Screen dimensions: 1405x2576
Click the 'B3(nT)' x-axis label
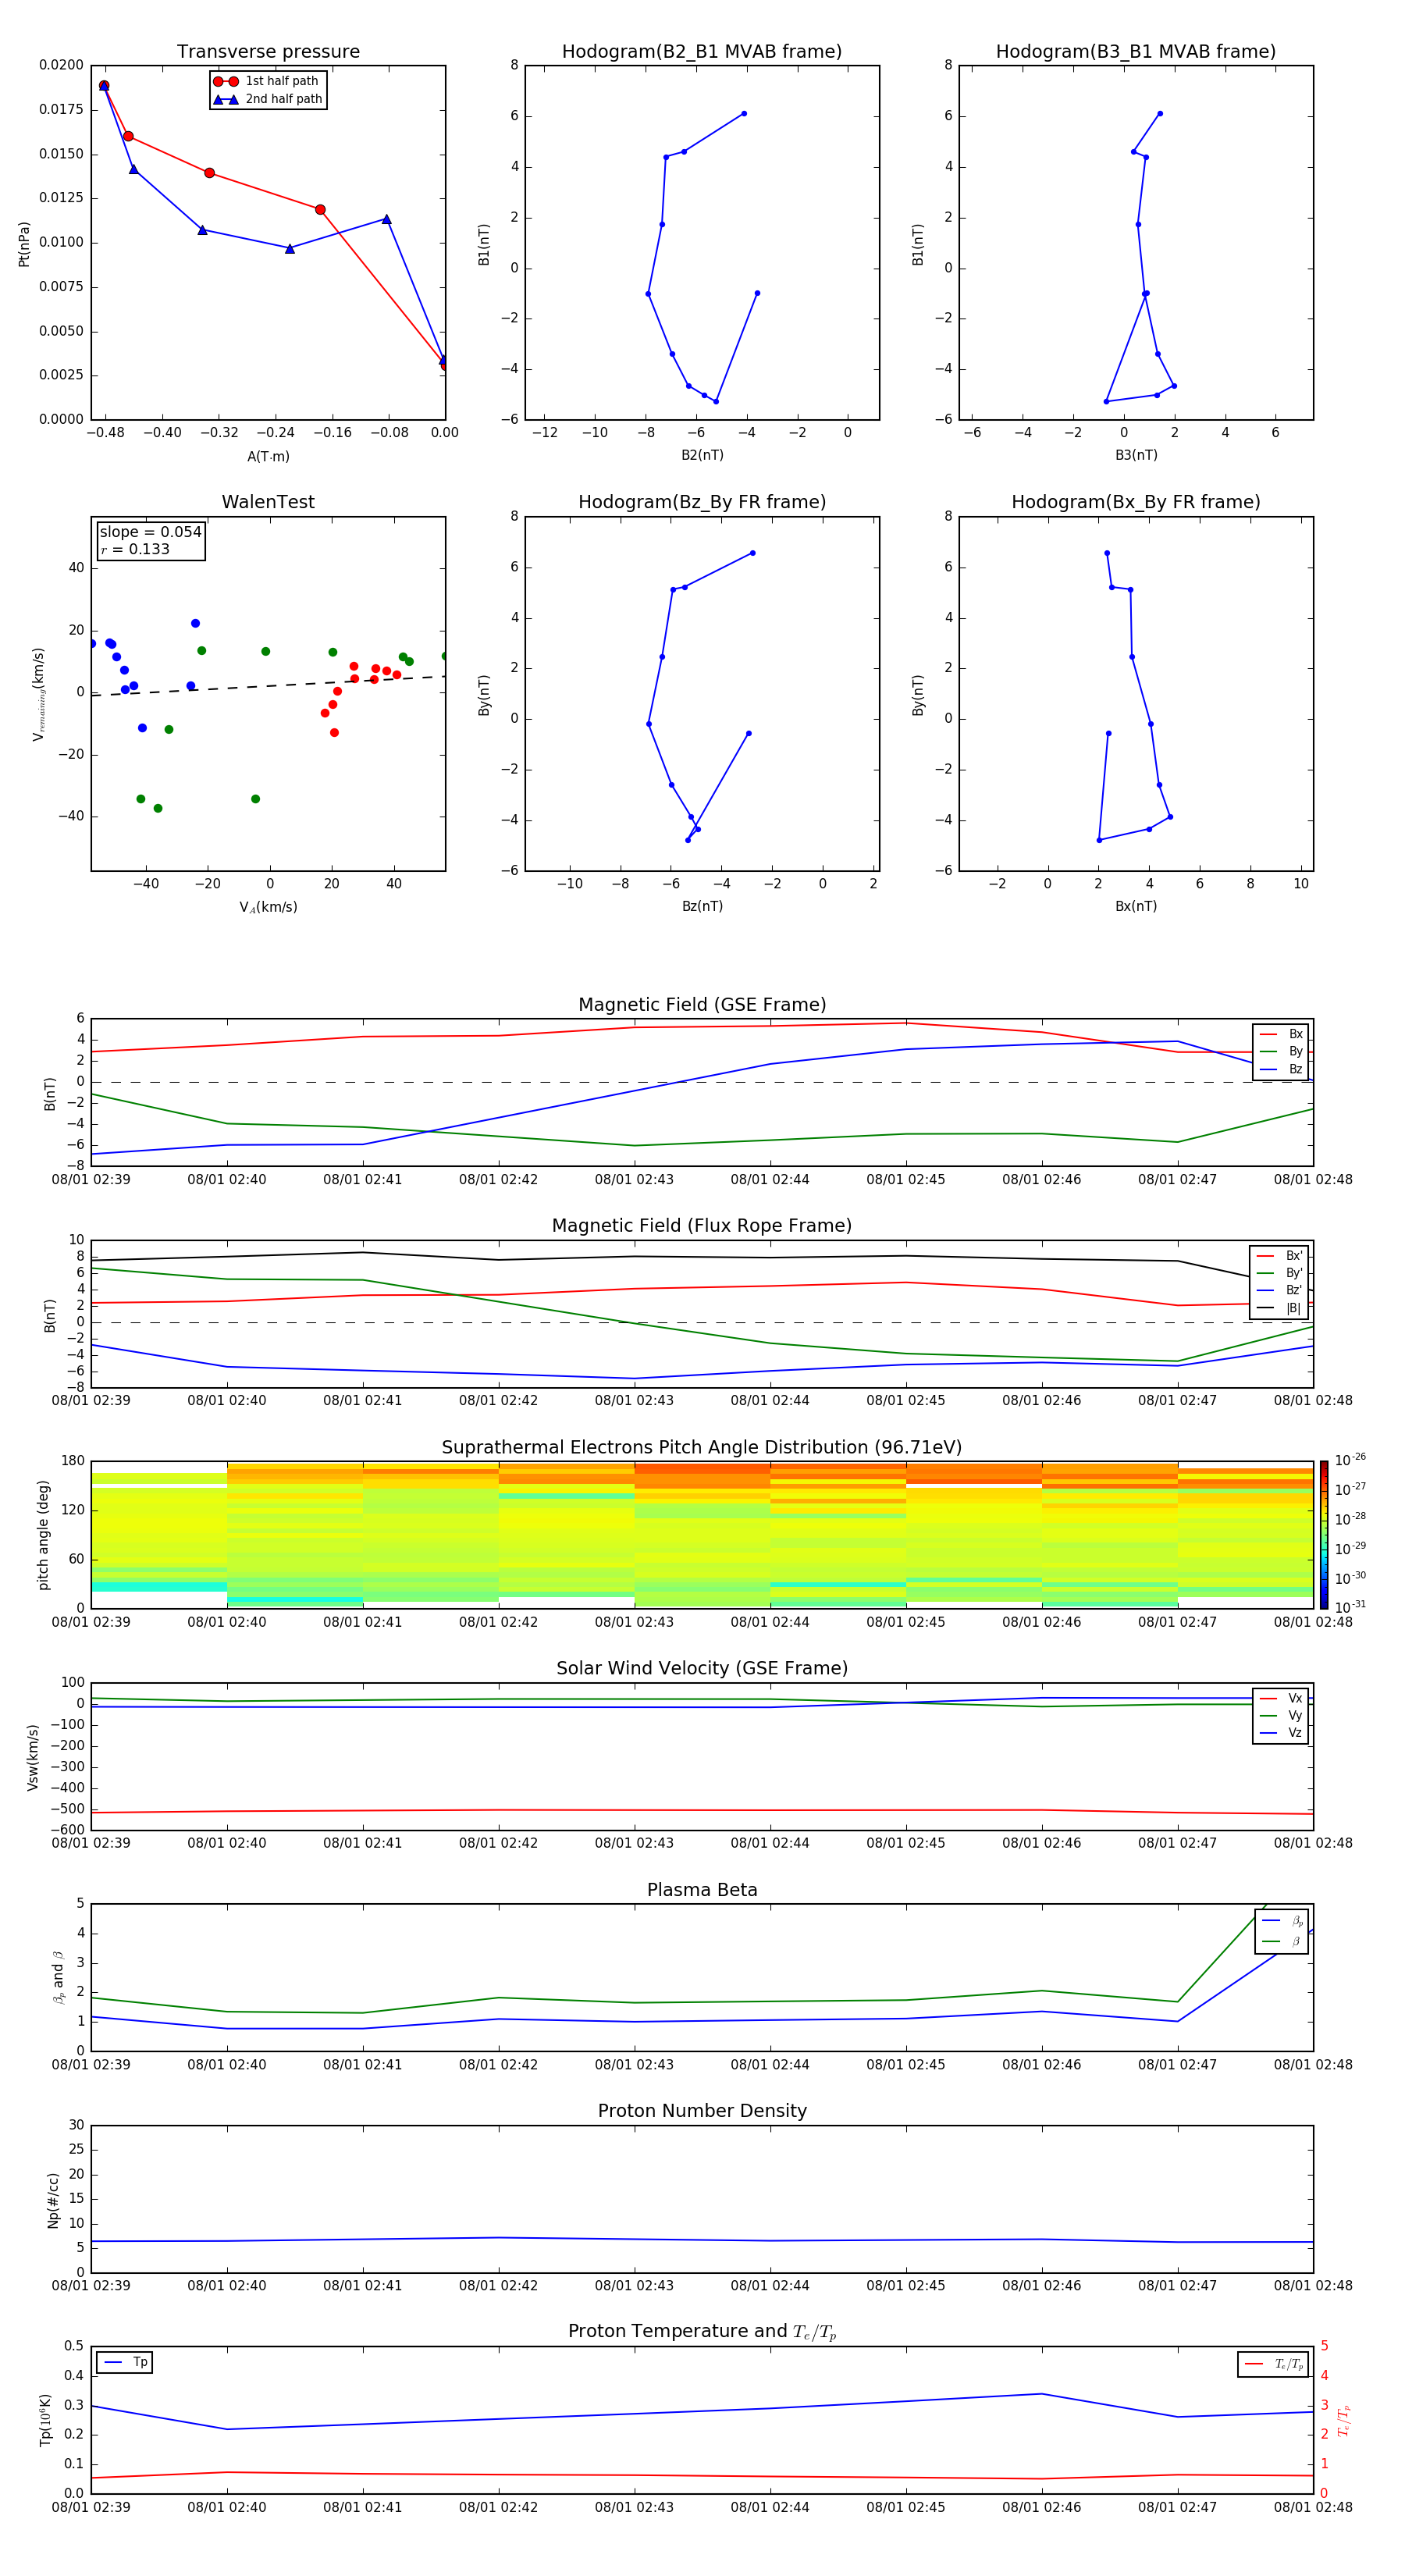pyautogui.click(x=1136, y=455)
